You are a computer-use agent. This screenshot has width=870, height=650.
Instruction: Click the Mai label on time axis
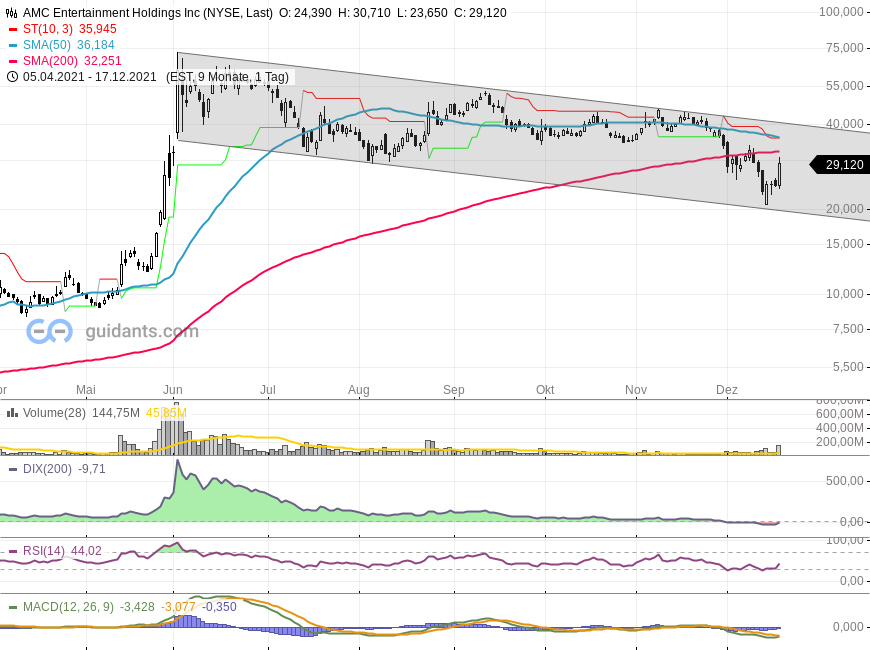point(86,390)
